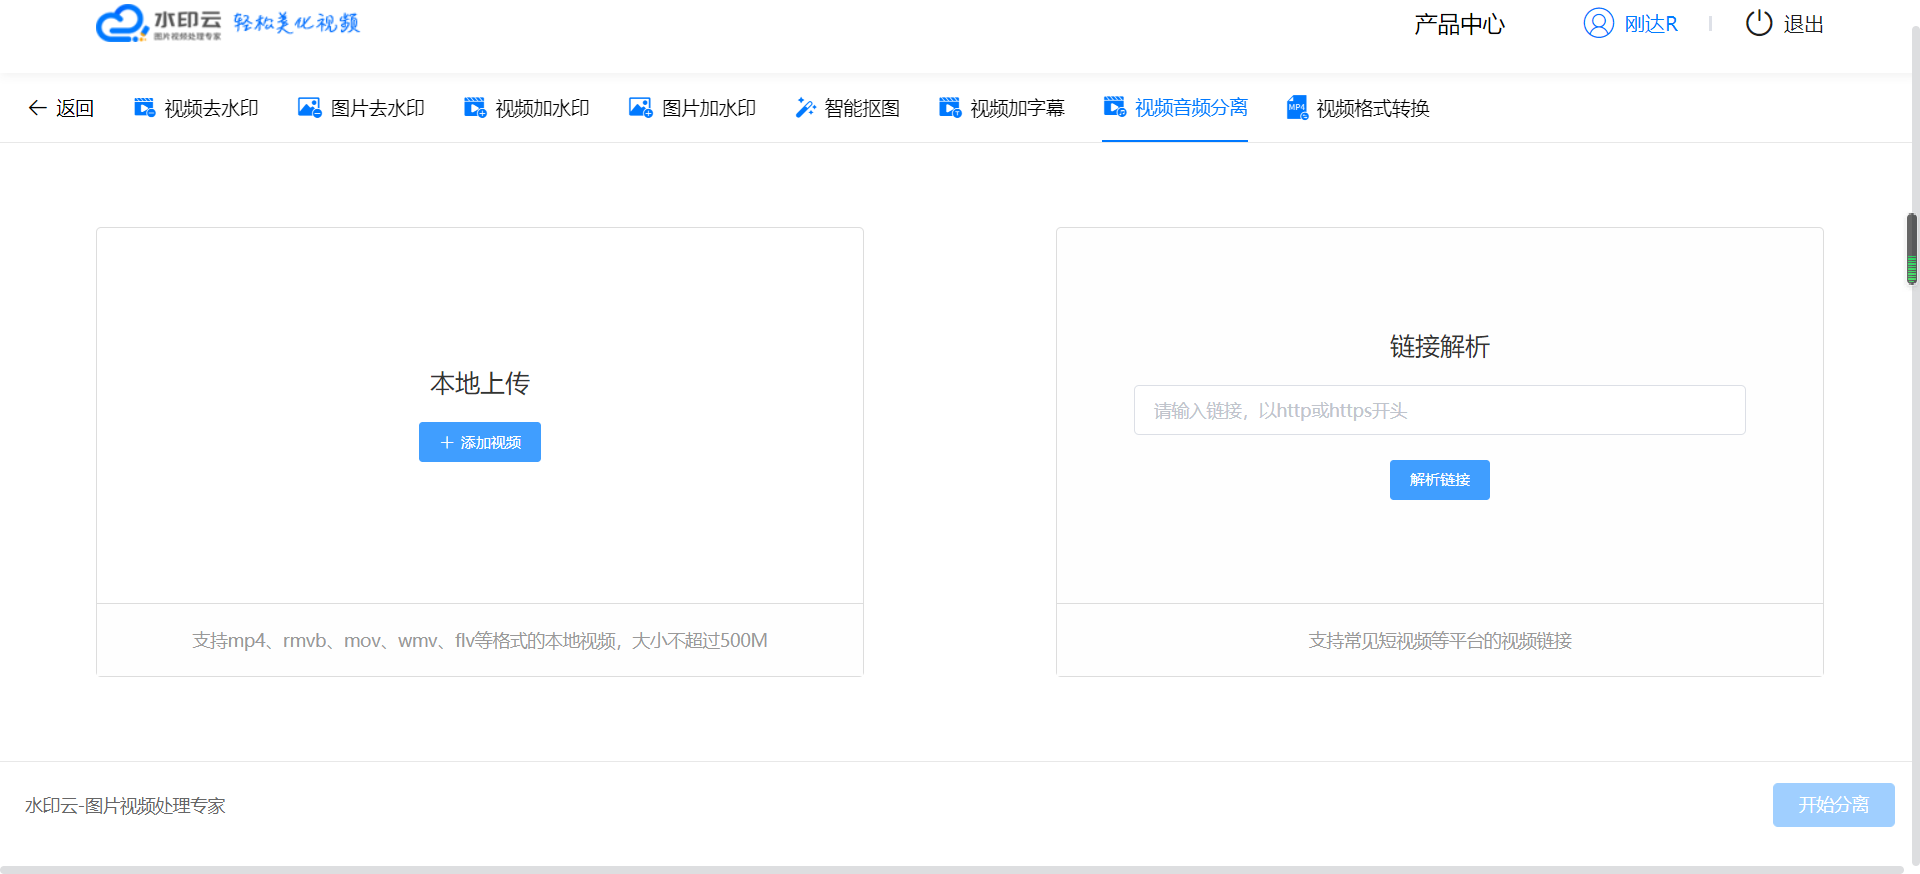Viewport: 1920px width, 874px height.
Task: Click the user avatar icon
Action: (x=1598, y=23)
